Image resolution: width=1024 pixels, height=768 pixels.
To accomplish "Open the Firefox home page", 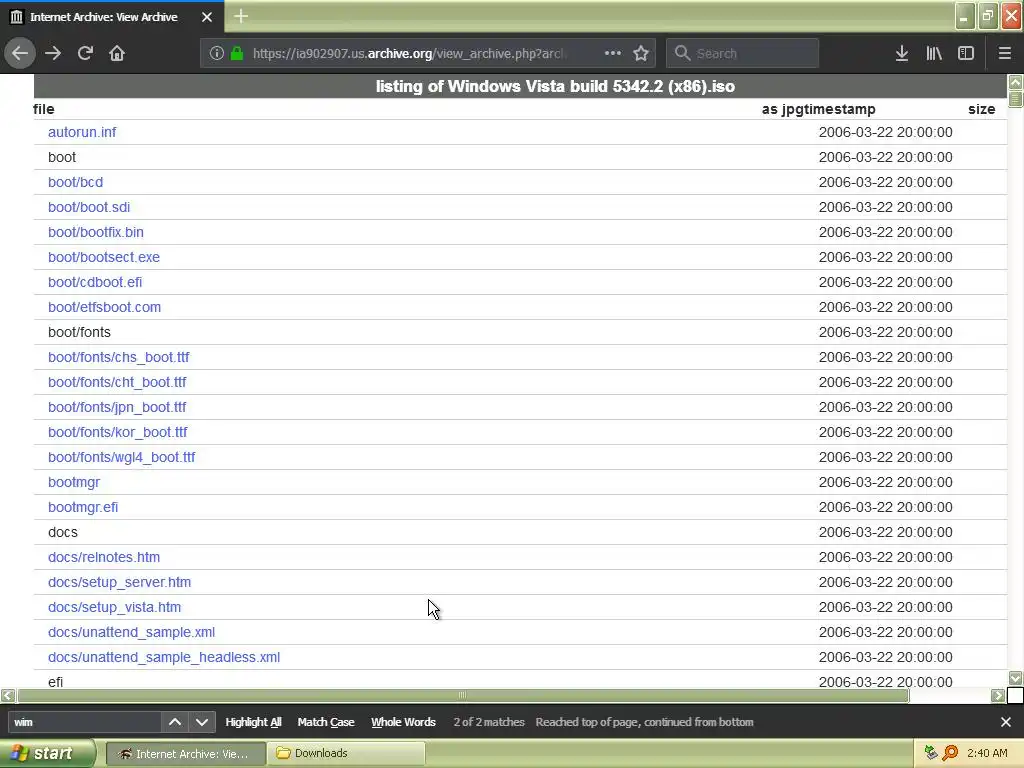I will pos(117,53).
